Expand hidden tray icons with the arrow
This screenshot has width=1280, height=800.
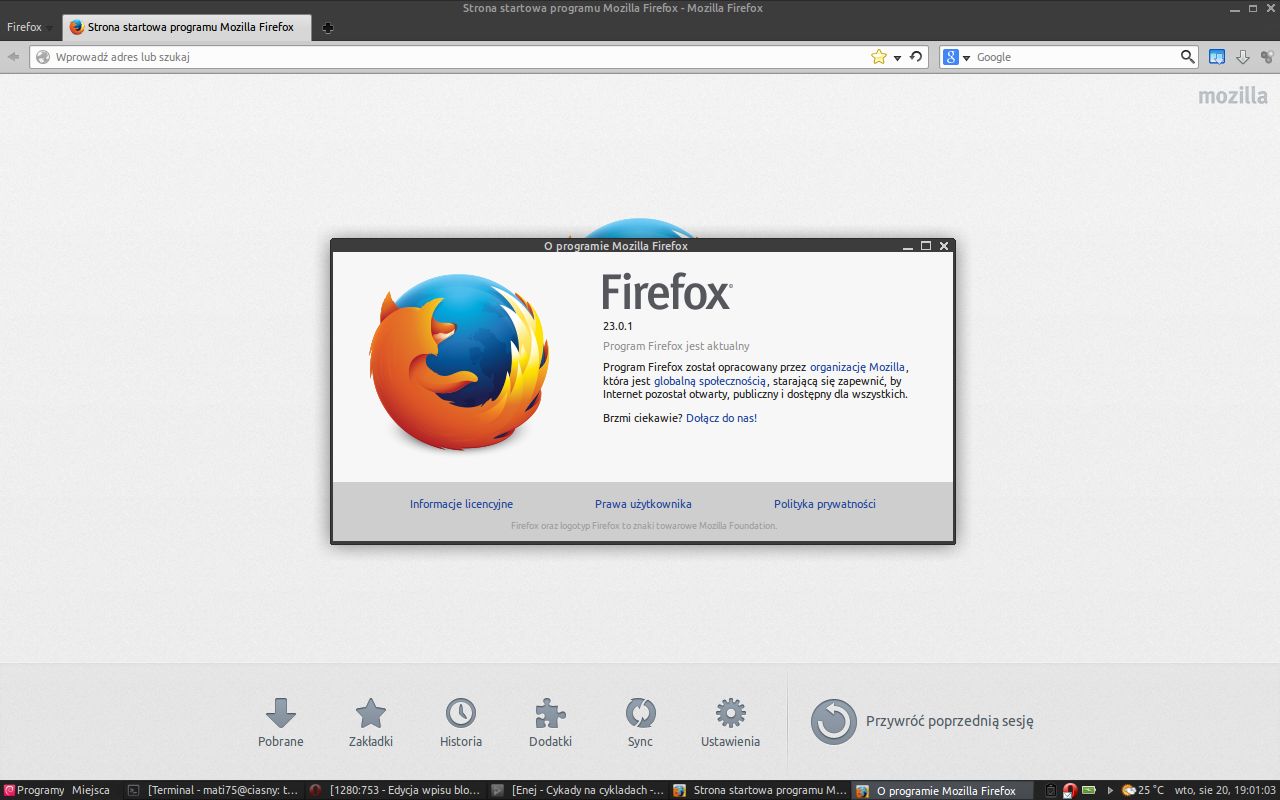point(1110,790)
